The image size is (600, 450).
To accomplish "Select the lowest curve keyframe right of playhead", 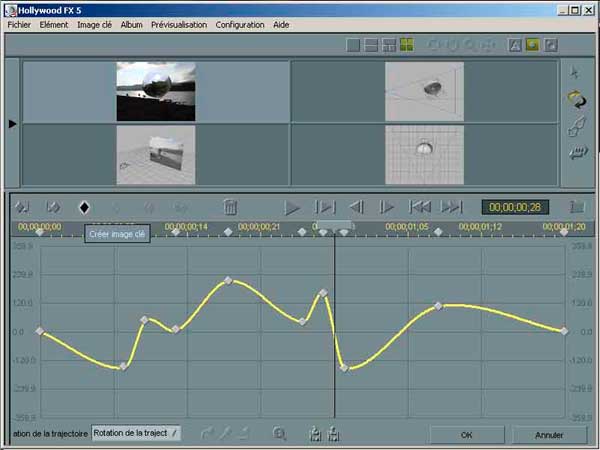I will tap(344, 368).
